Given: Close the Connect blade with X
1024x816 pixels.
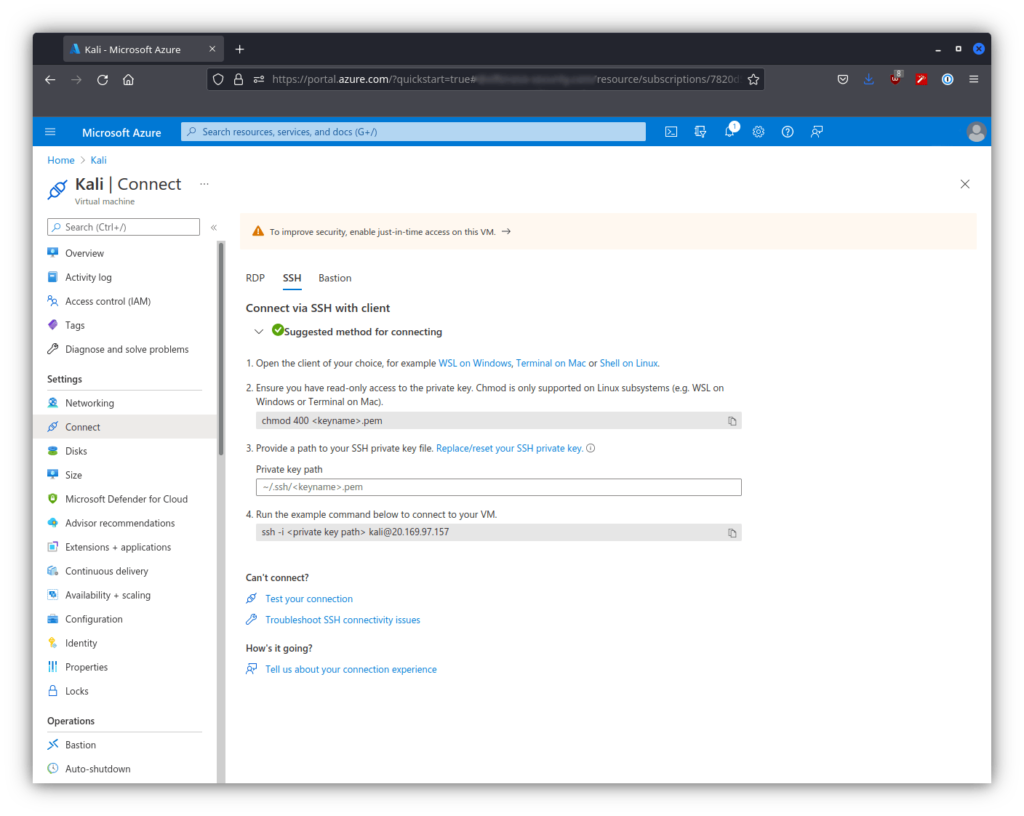Looking at the screenshot, I should click(x=964, y=184).
